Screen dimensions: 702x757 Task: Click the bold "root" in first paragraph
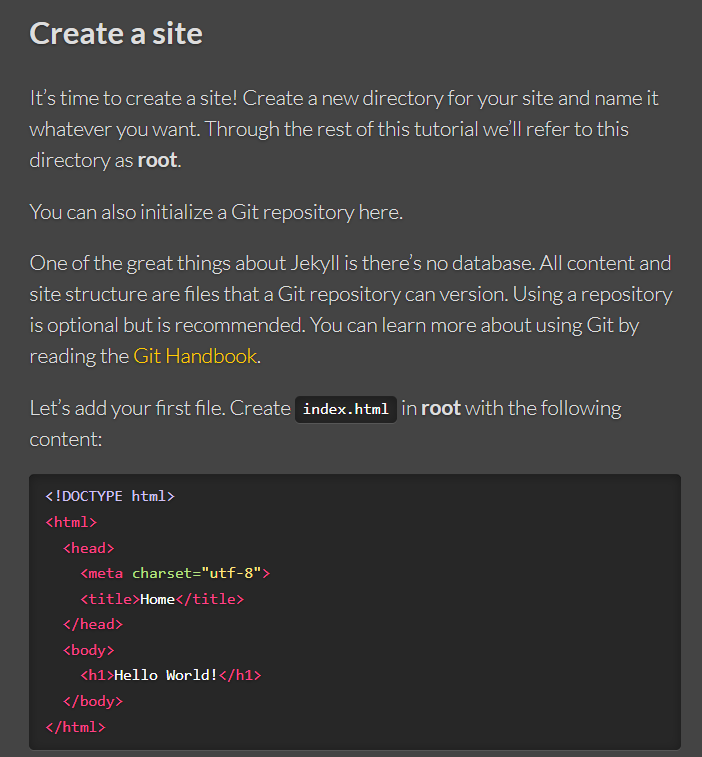coord(157,160)
